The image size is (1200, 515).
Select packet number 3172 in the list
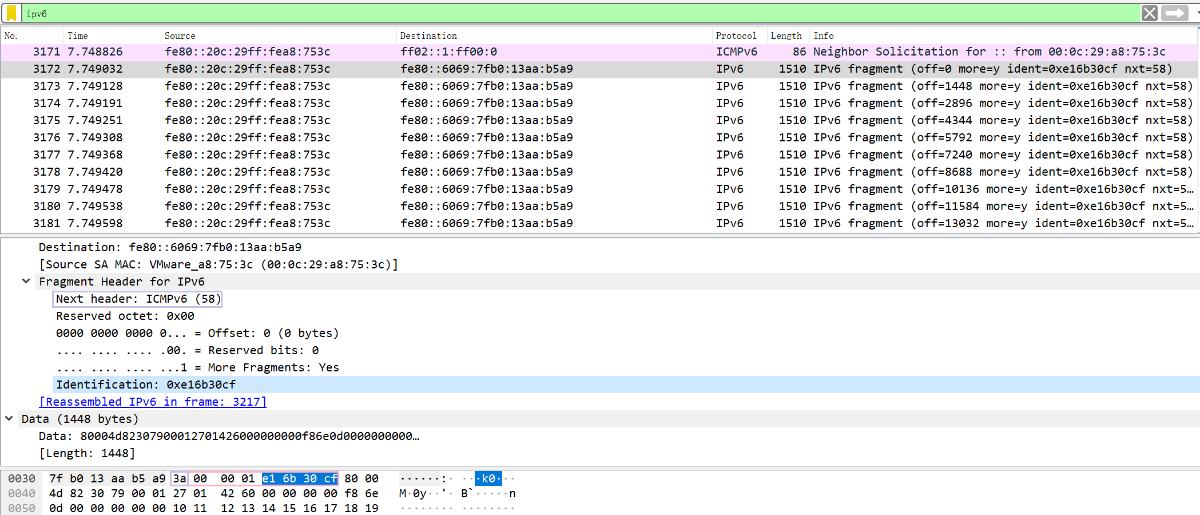[x=600, y=69]
